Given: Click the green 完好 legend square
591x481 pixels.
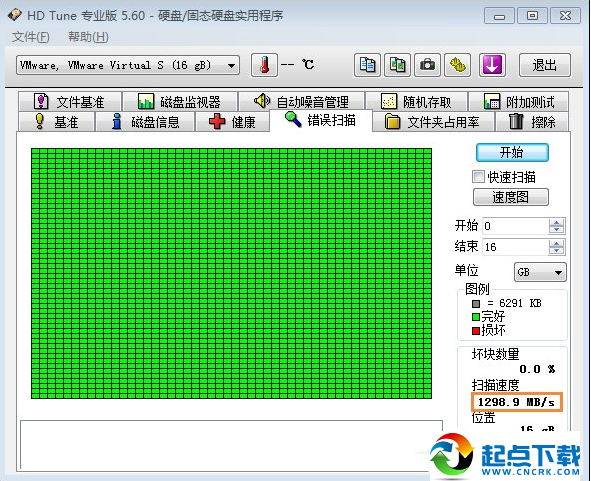Looking at the screenshot, I should (476, 317).
